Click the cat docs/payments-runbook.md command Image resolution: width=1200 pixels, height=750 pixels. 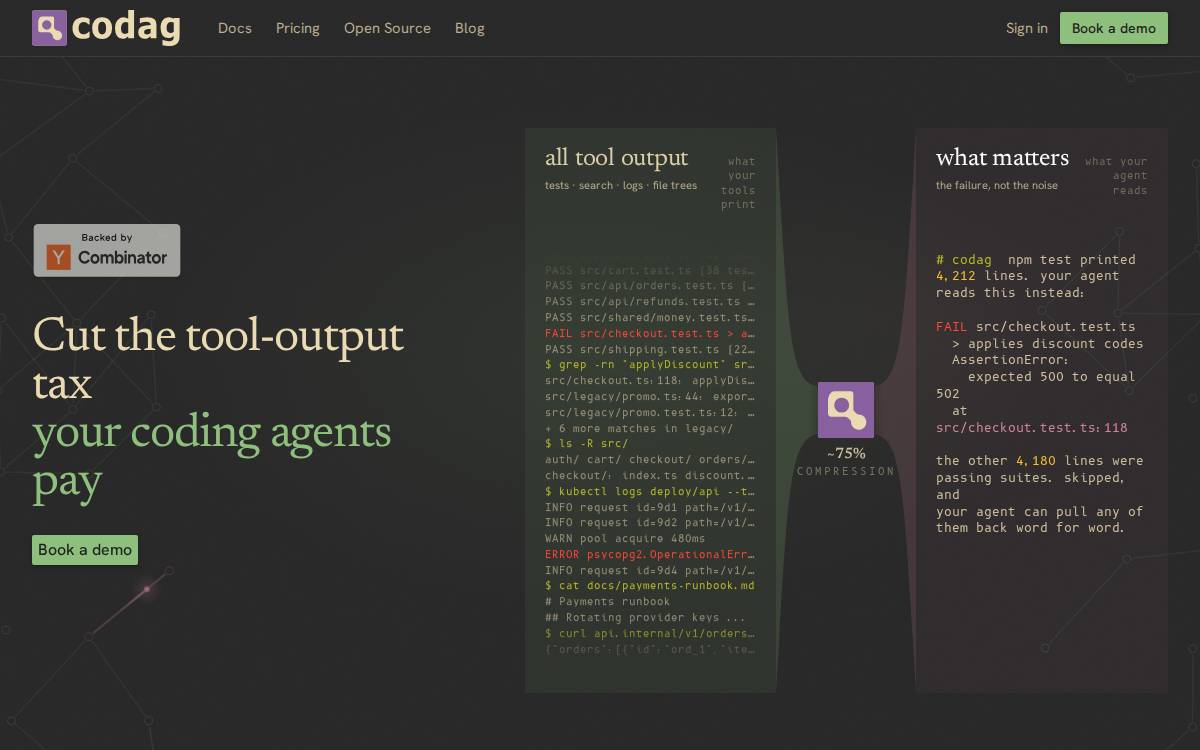(650, 586)
